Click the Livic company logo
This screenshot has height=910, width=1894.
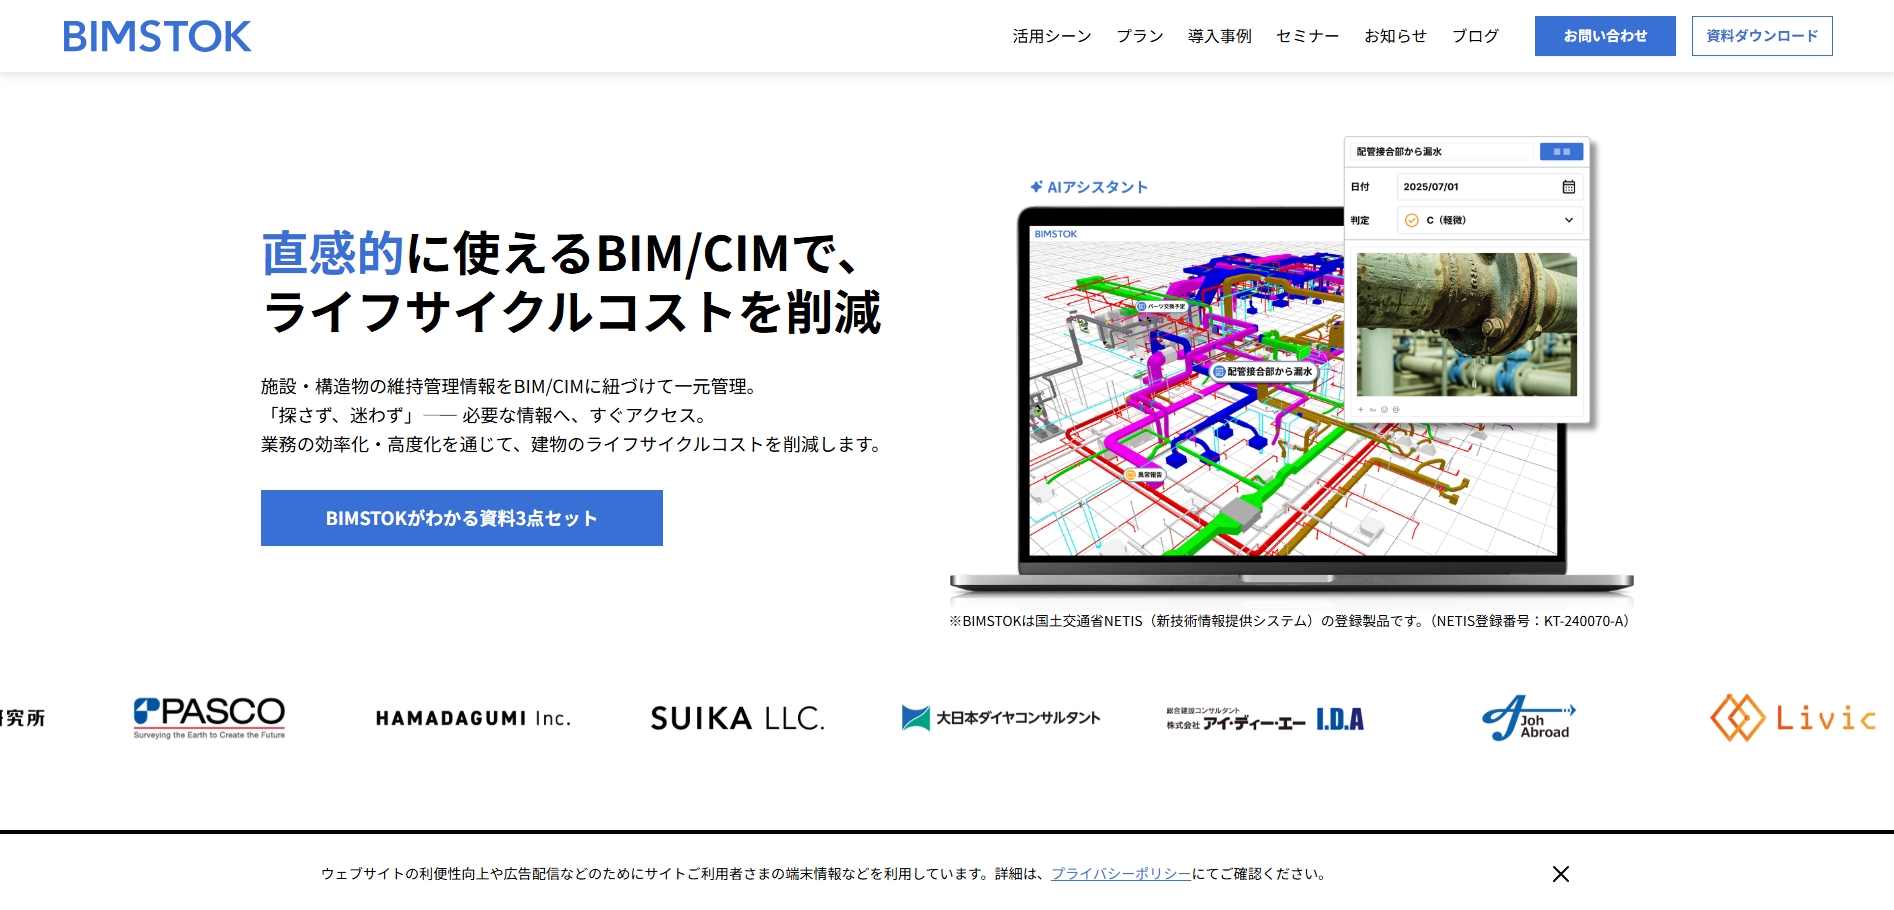pyautogui.click(x=1793, y=718)
